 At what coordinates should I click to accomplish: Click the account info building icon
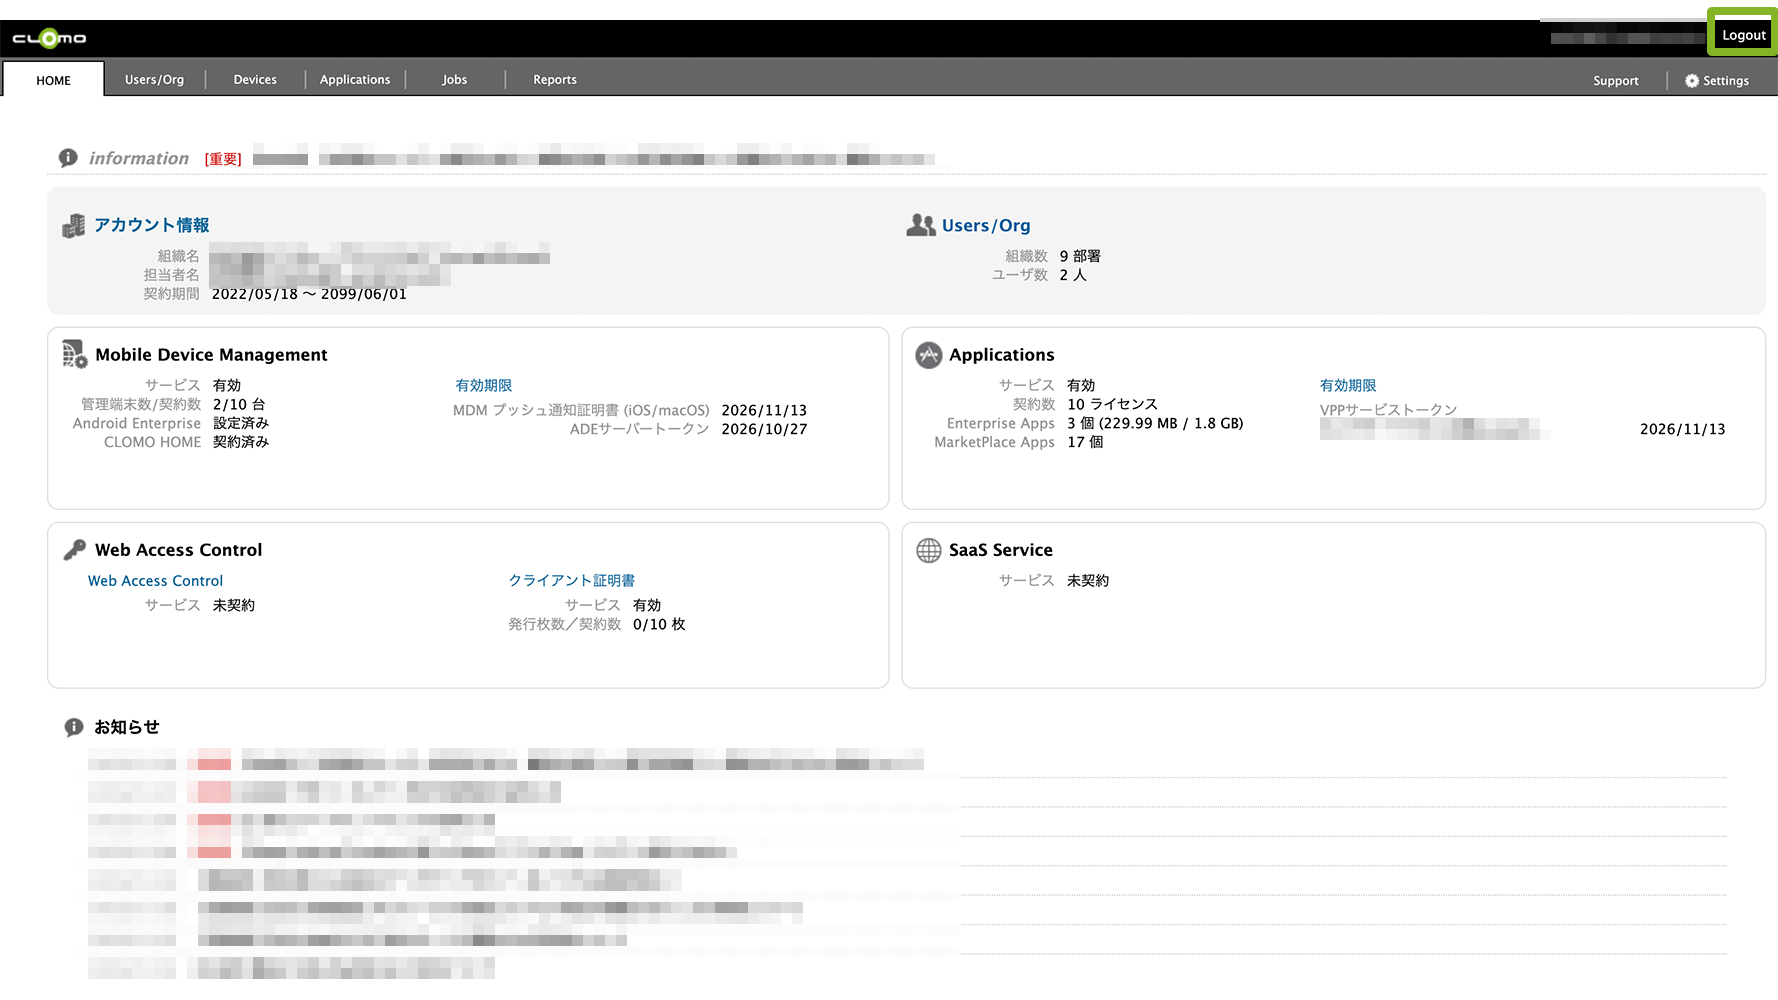[74, 226]
